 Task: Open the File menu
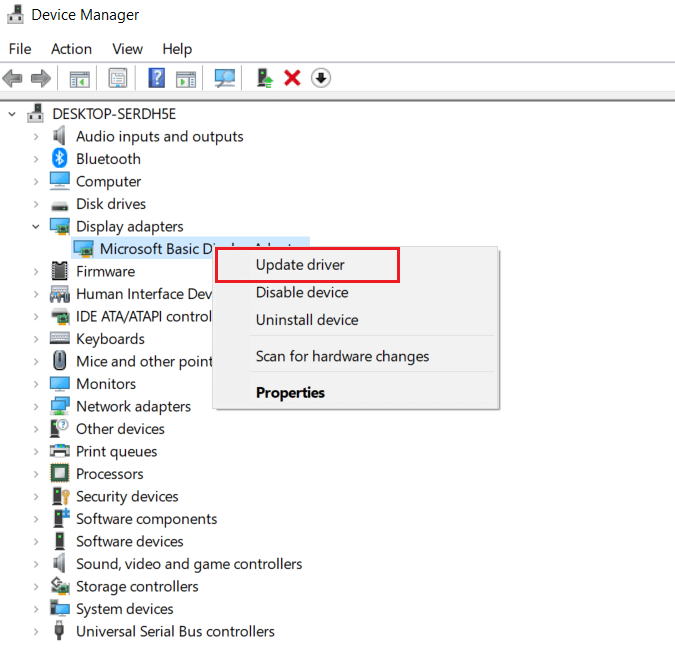20,49
